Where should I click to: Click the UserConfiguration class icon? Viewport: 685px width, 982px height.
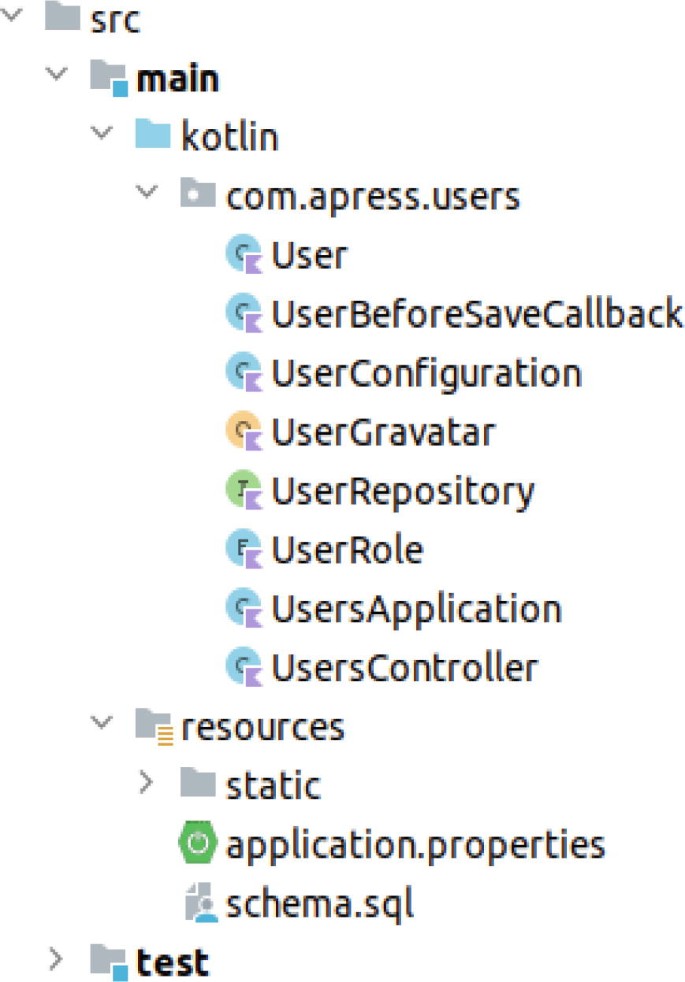[244, 373]
